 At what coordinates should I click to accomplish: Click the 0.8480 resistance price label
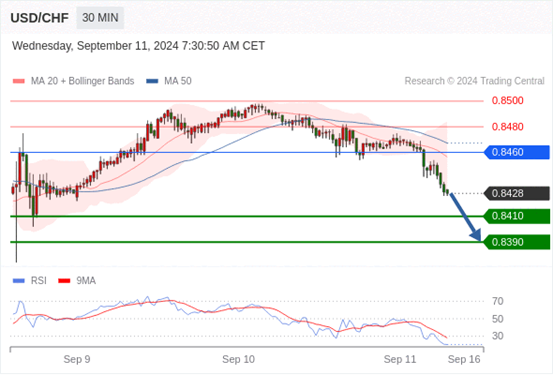pos(508,127)
